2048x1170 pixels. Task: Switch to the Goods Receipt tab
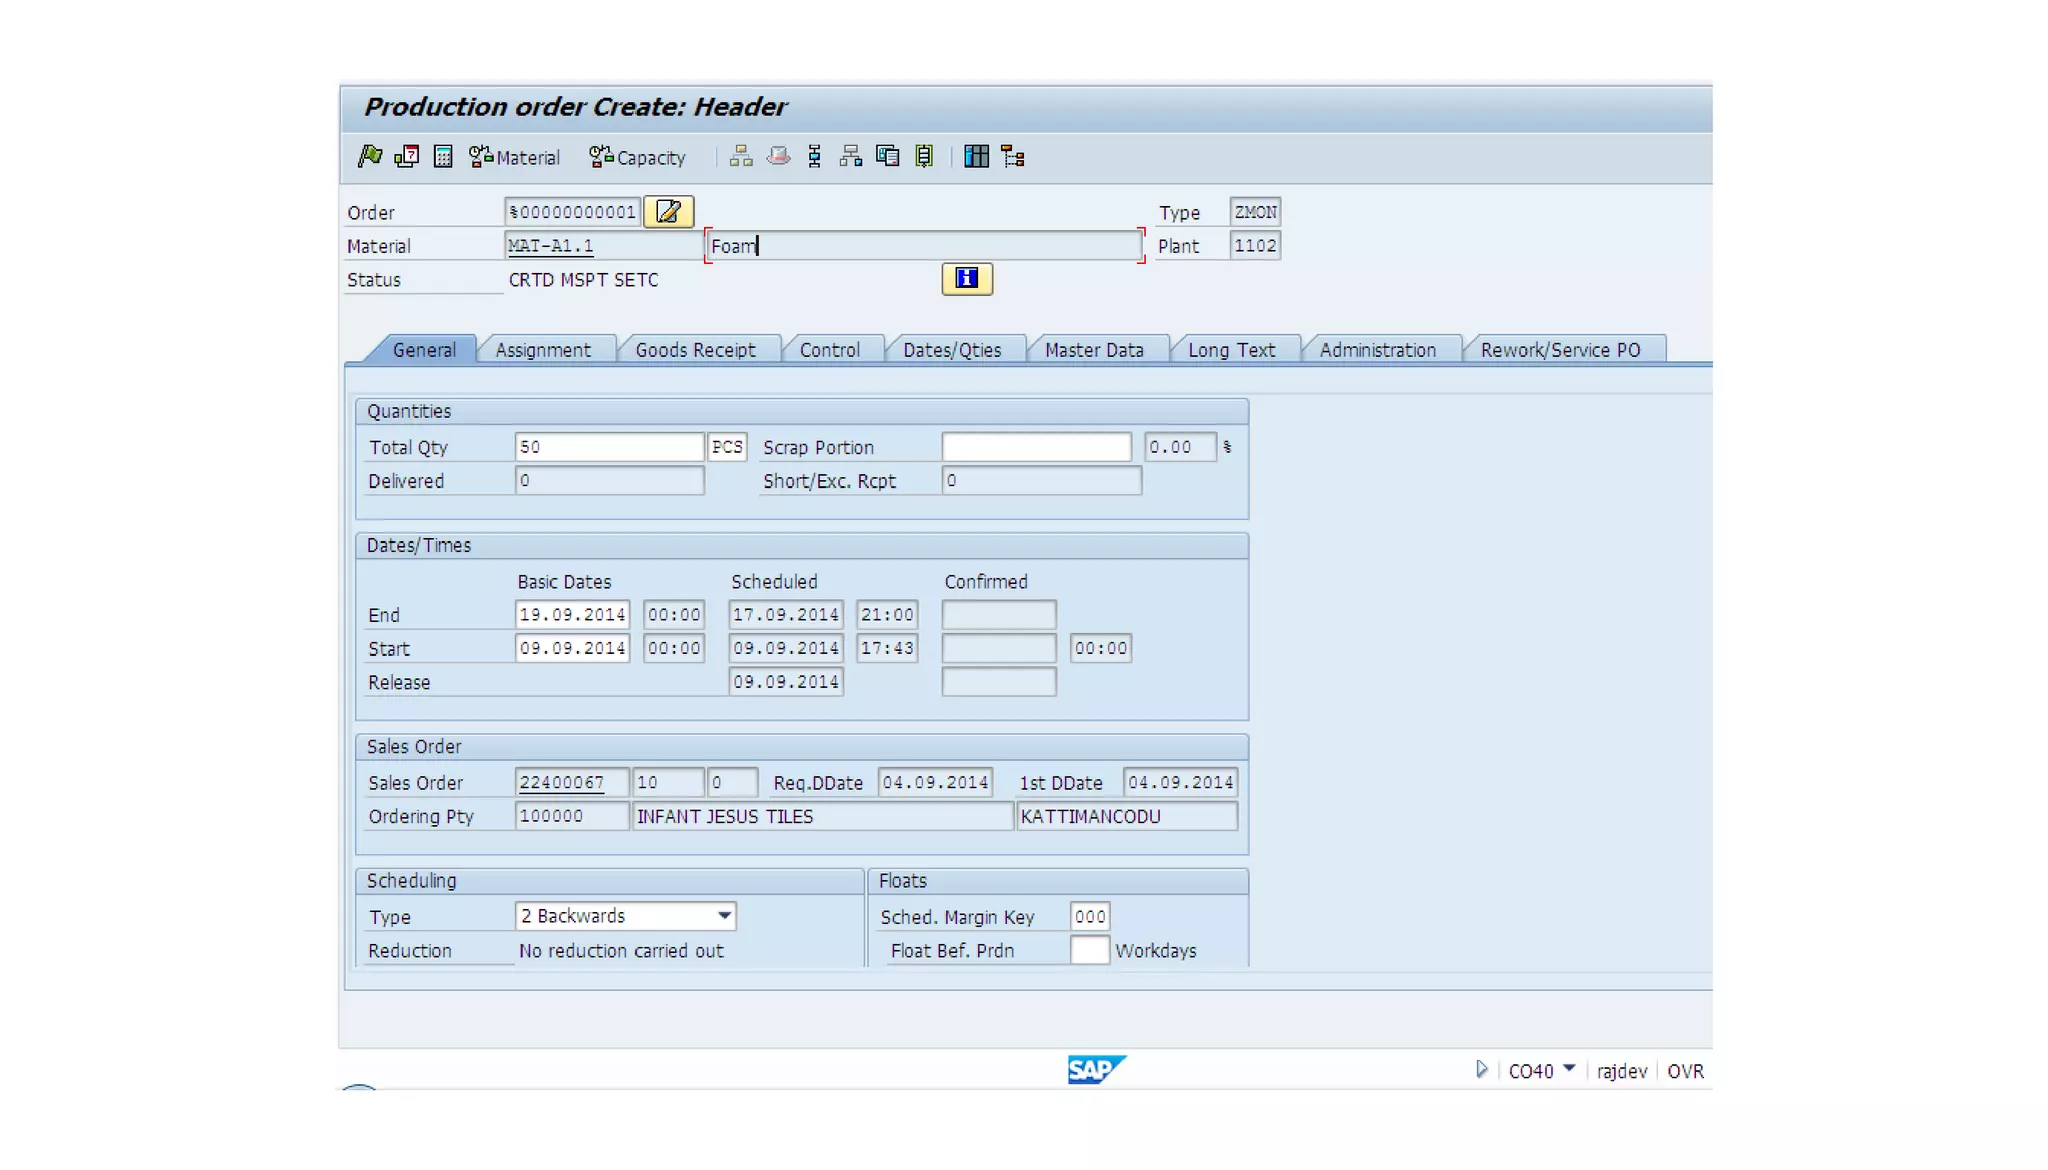click(695, 350)
